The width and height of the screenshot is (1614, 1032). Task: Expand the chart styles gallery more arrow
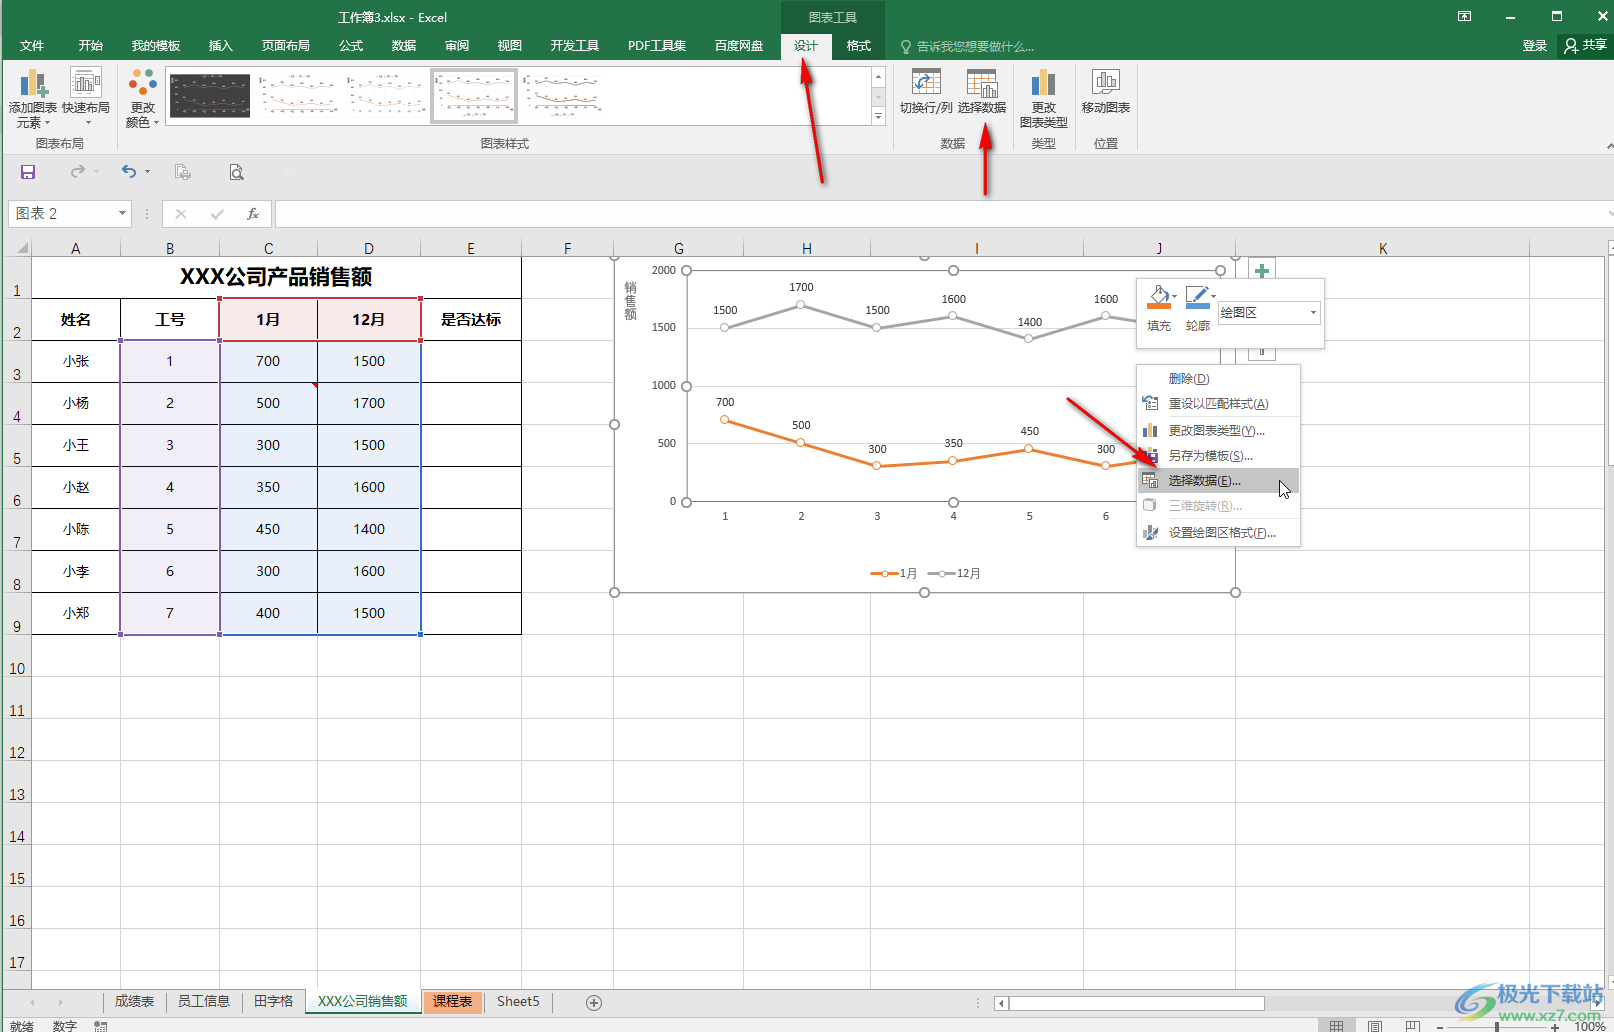(878, 117)
